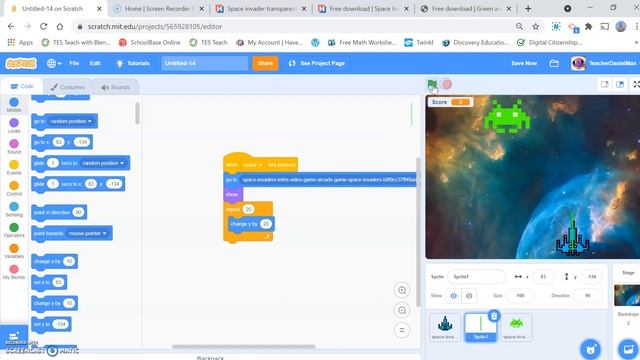
Task: Hide the sprite with crossed-eye icon
Action: coord(469,296)
